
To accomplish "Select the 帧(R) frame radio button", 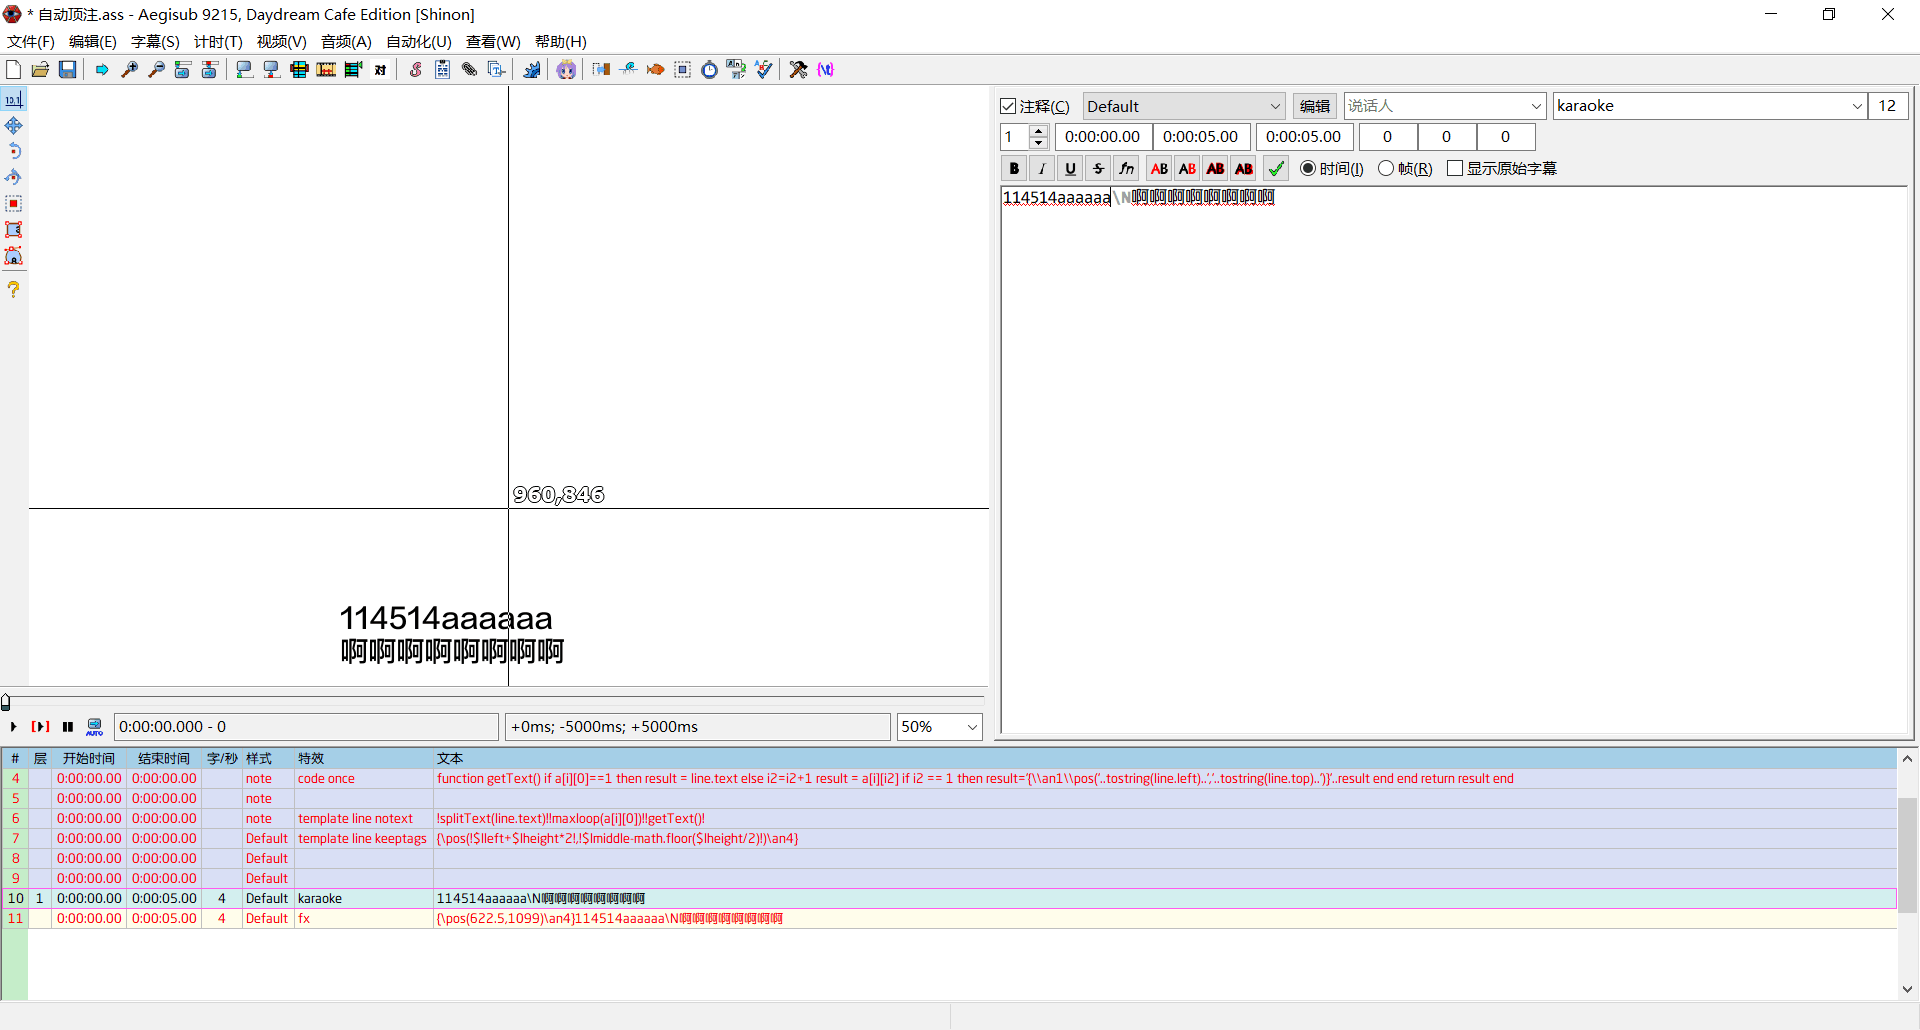I will [x=1386, y=168].
